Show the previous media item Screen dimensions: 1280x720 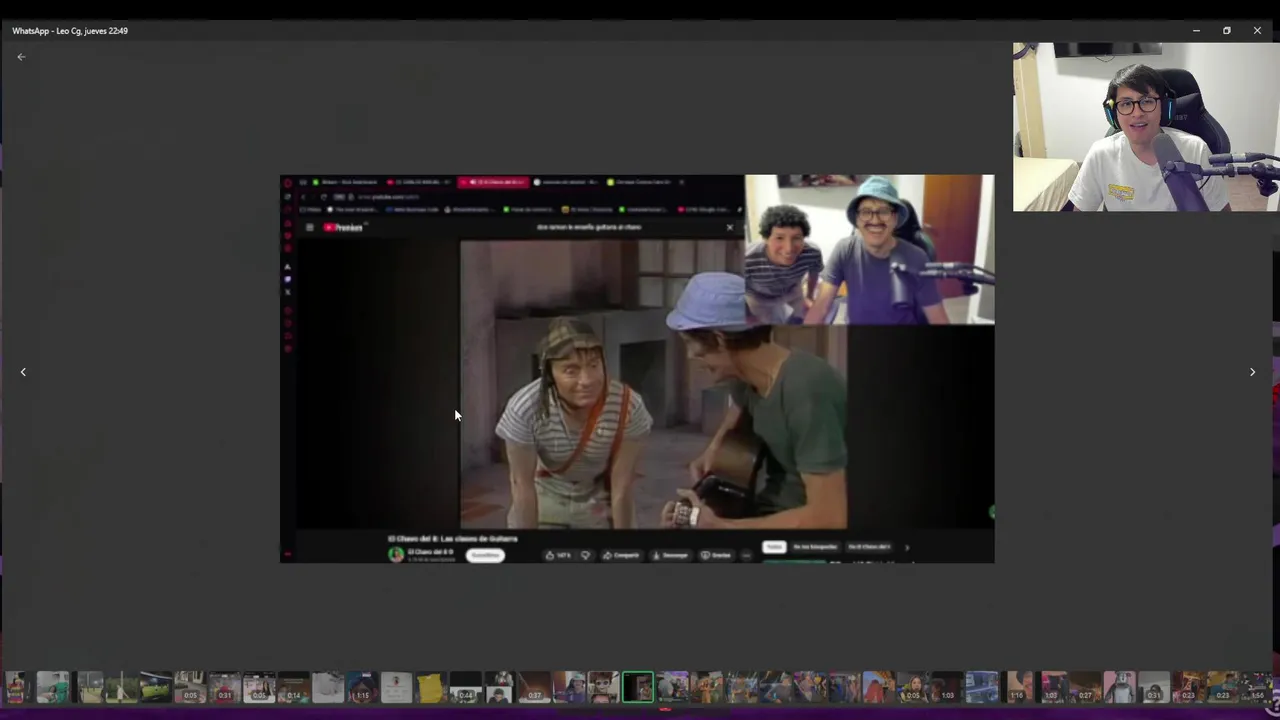click(23, 372)
